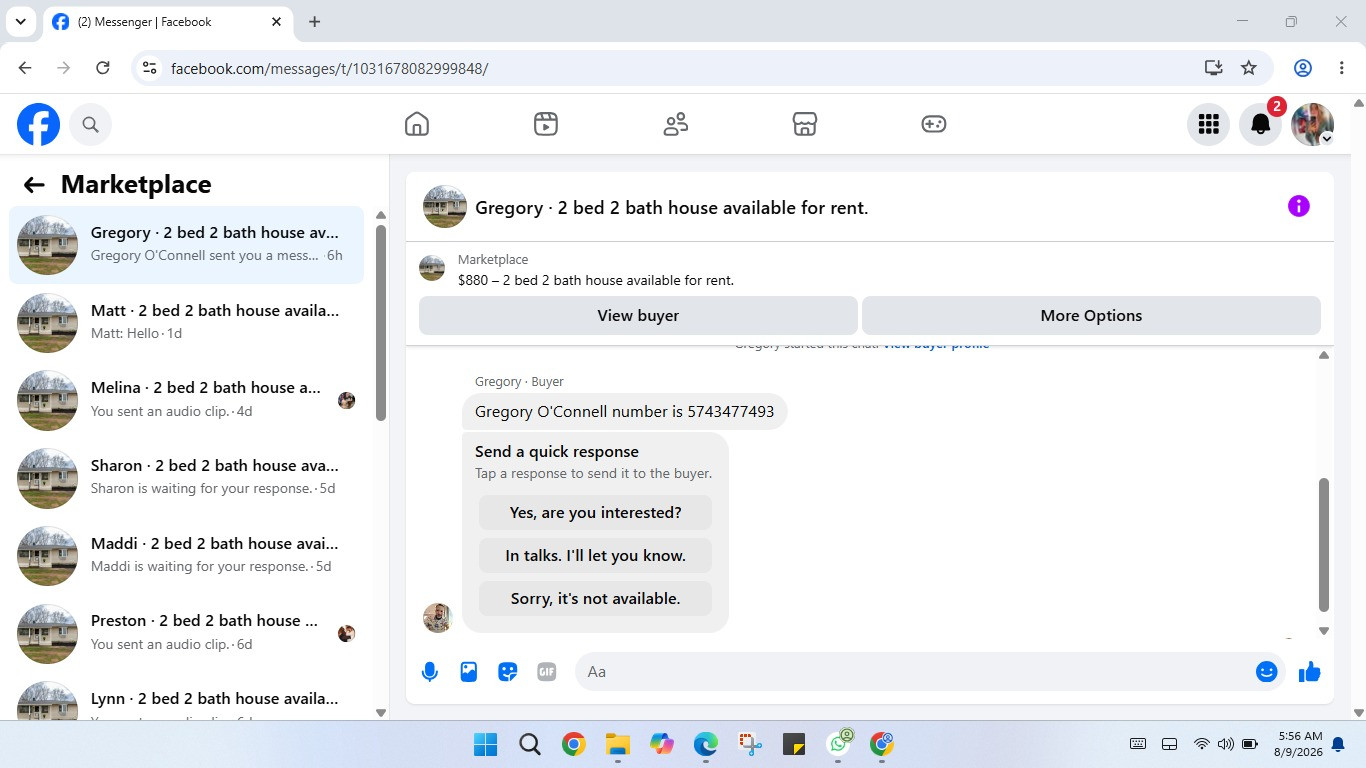The height and width of the screenshot is (768, 1366).
Task: Open Gregory conversation in the list
Action: point(187,245)
